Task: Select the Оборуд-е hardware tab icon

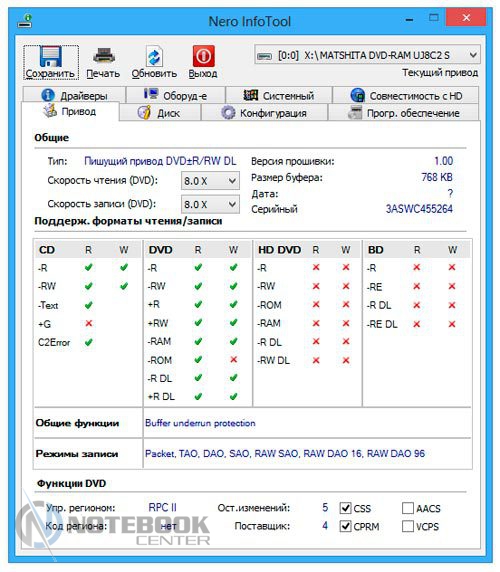Action: (x=151, y=94)
